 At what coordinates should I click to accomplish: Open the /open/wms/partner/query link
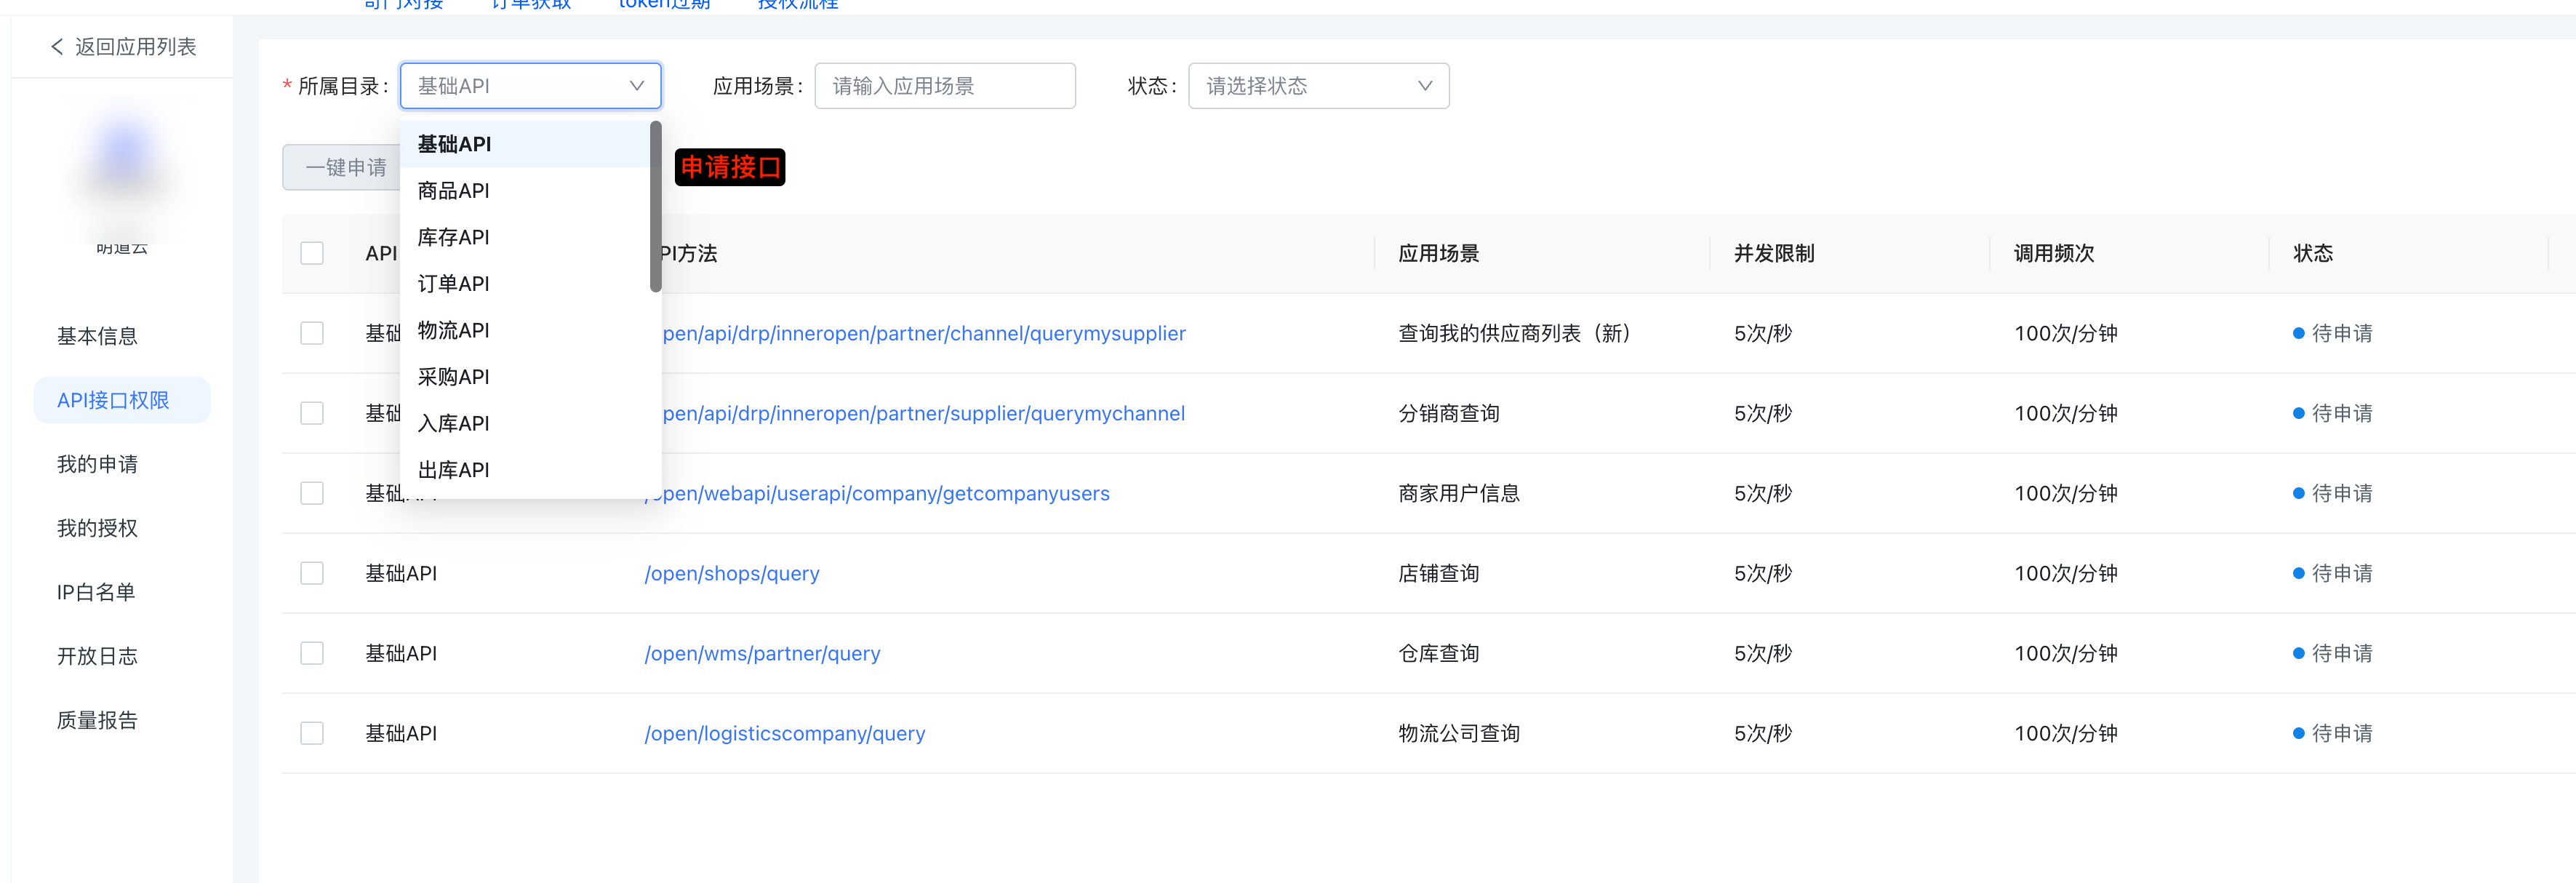coord(762,653)
